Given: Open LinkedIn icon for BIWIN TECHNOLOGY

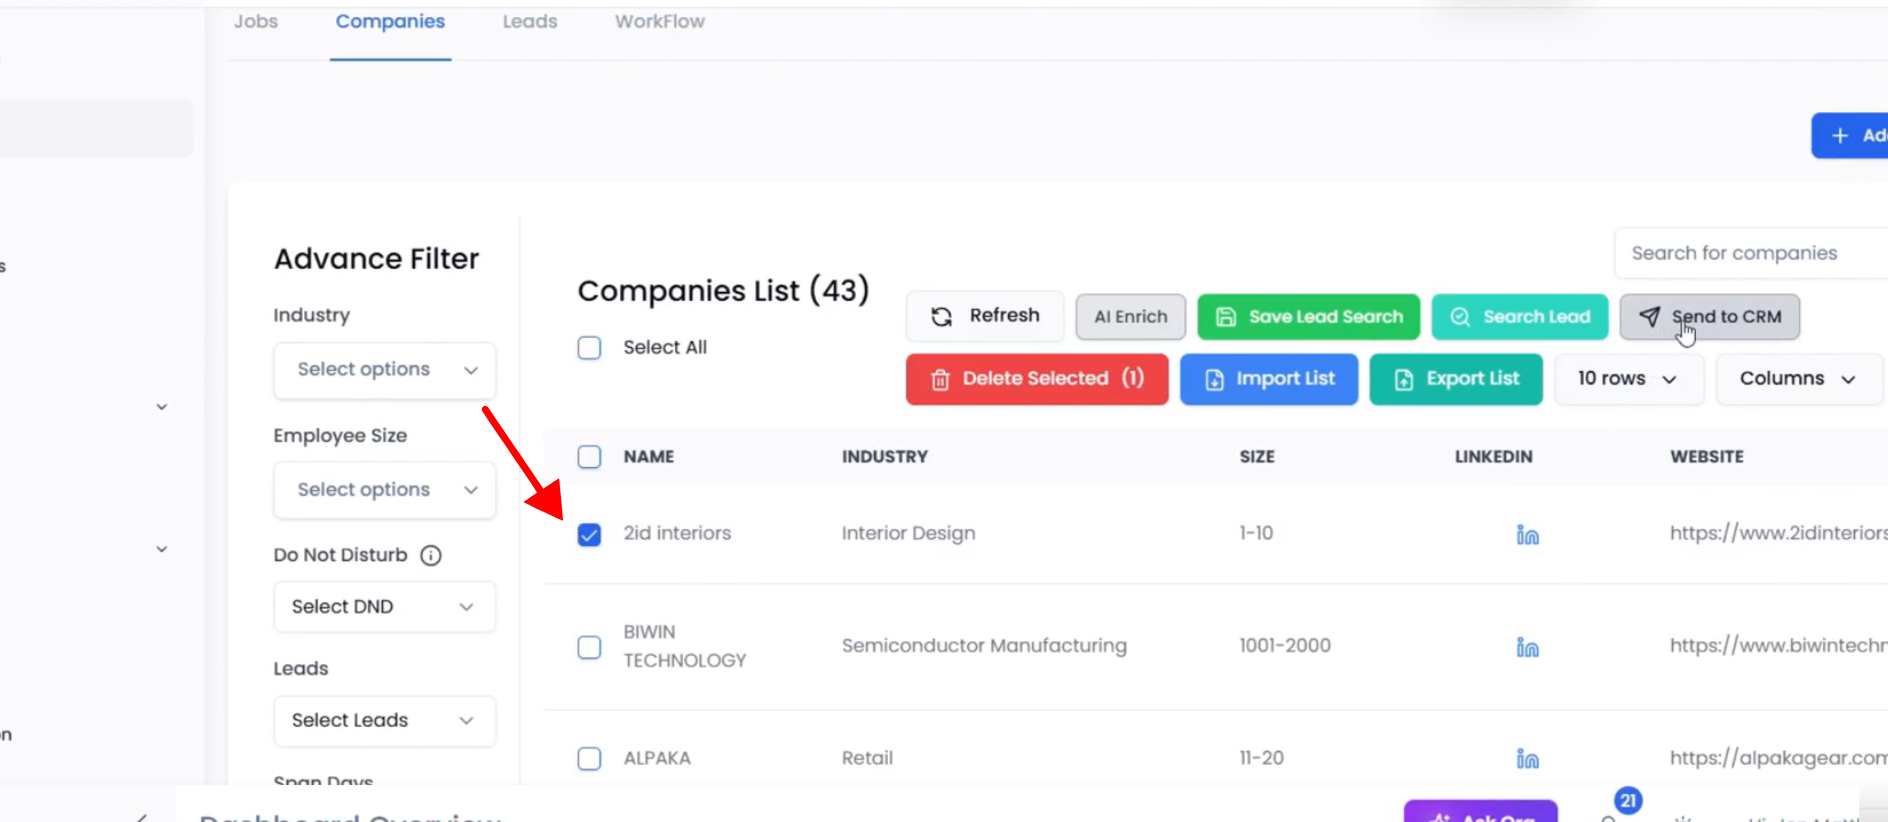Looking at the screenshot, I should (x=1527, y=648).
